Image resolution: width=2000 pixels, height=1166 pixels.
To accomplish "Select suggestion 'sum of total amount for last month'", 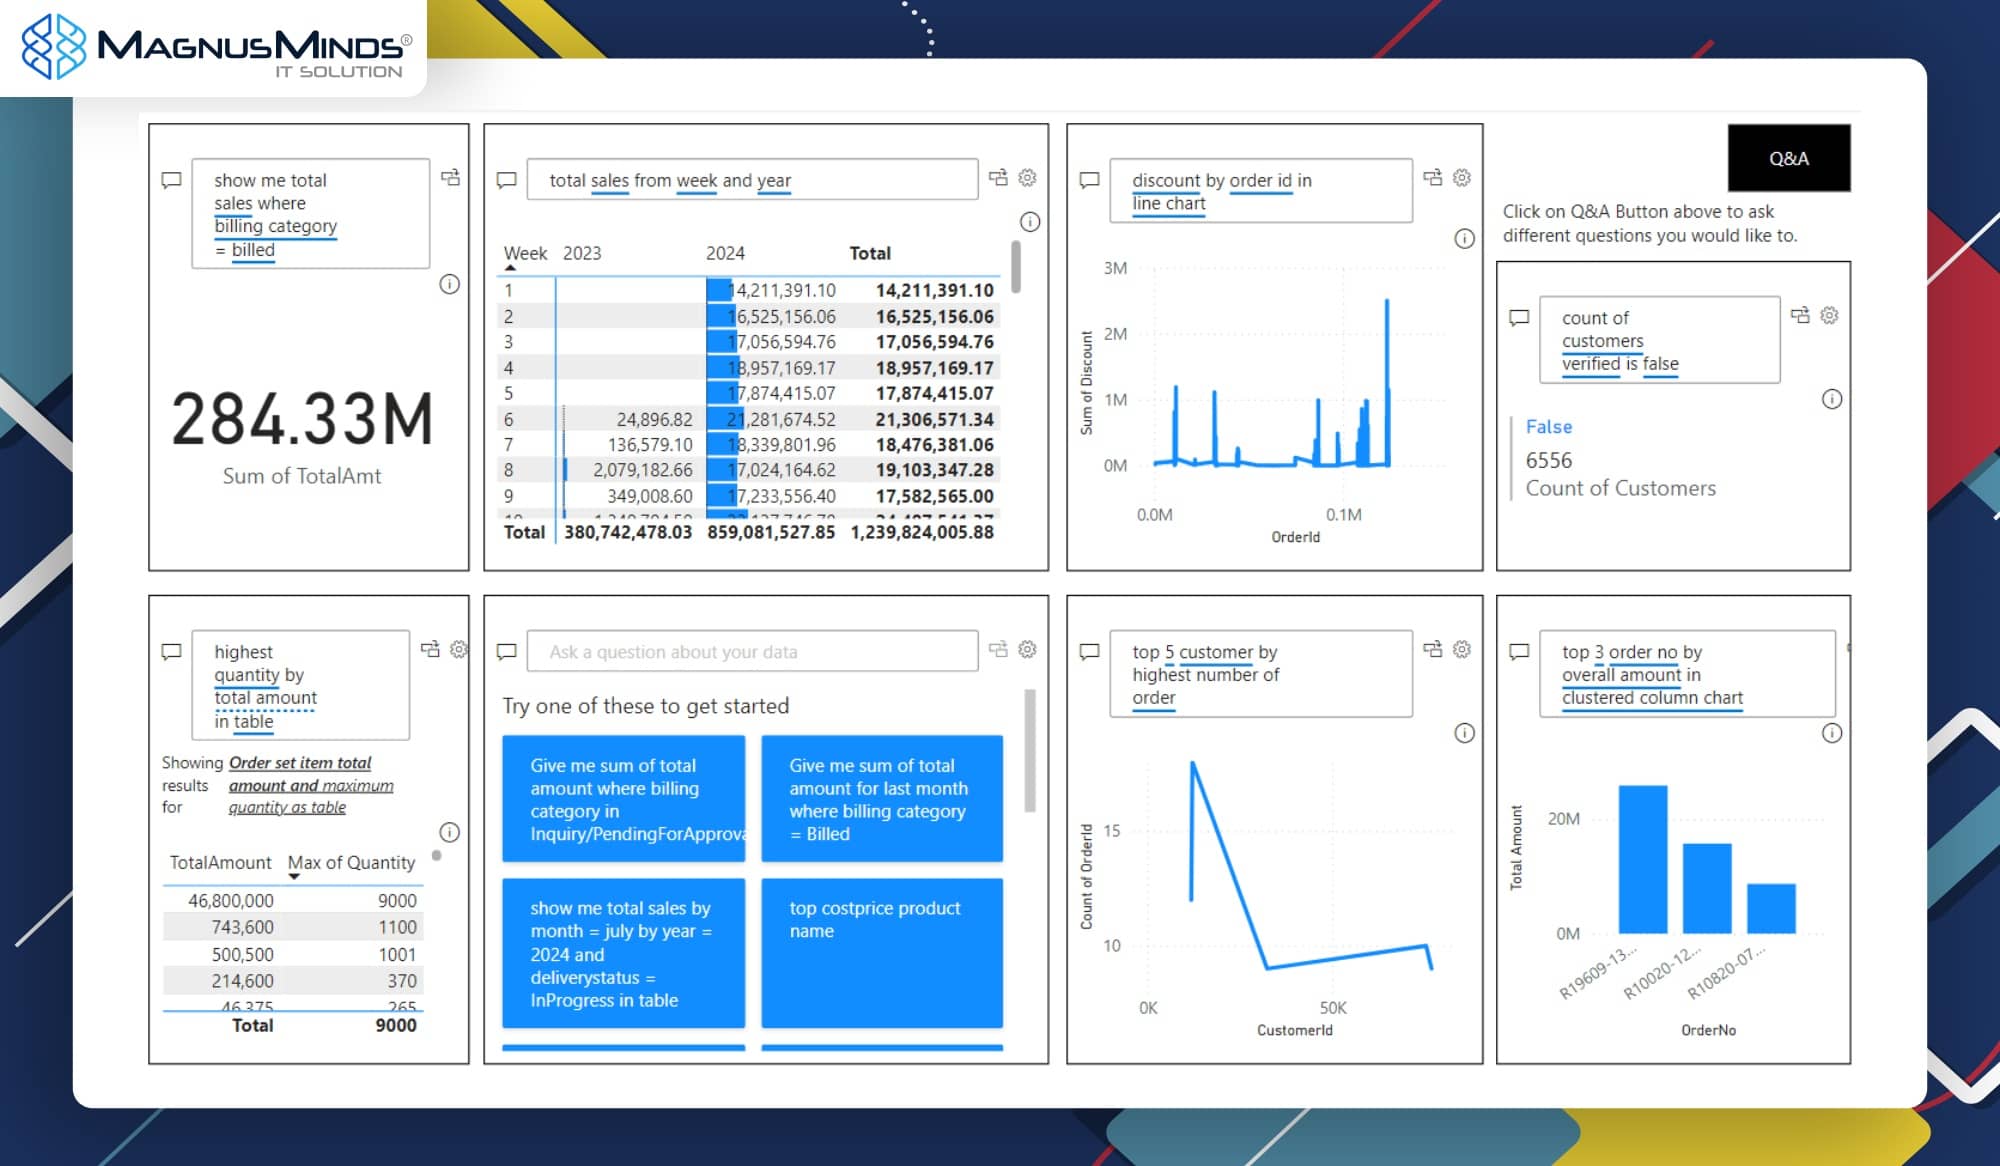I will point(882,799).
